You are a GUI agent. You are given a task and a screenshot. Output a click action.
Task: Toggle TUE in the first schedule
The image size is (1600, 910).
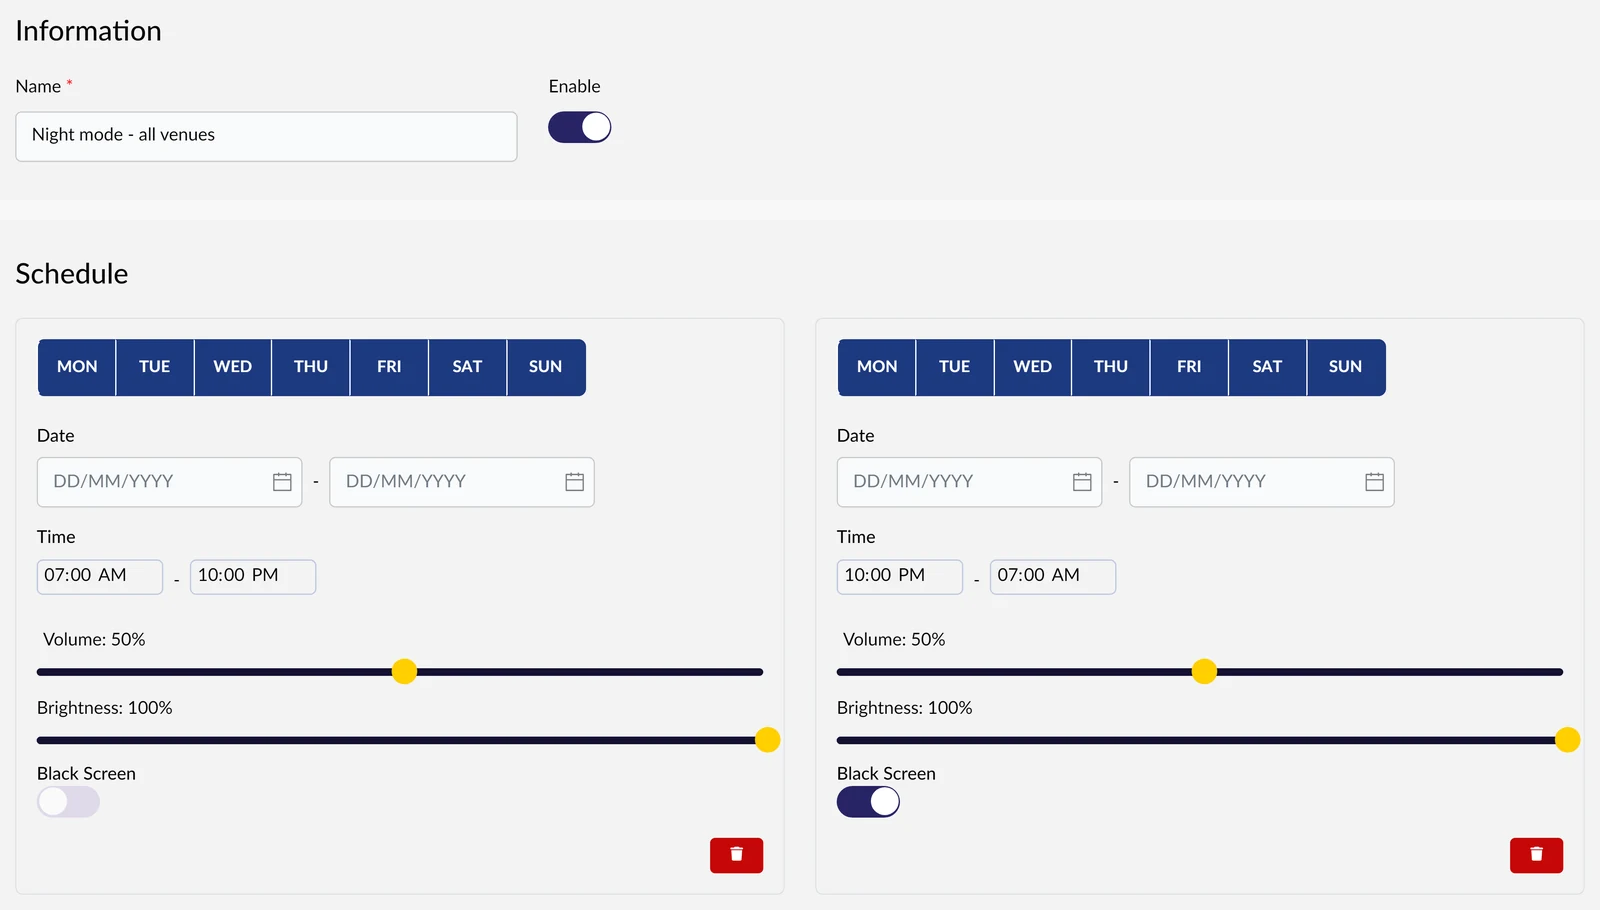click(x=155, y=367)
